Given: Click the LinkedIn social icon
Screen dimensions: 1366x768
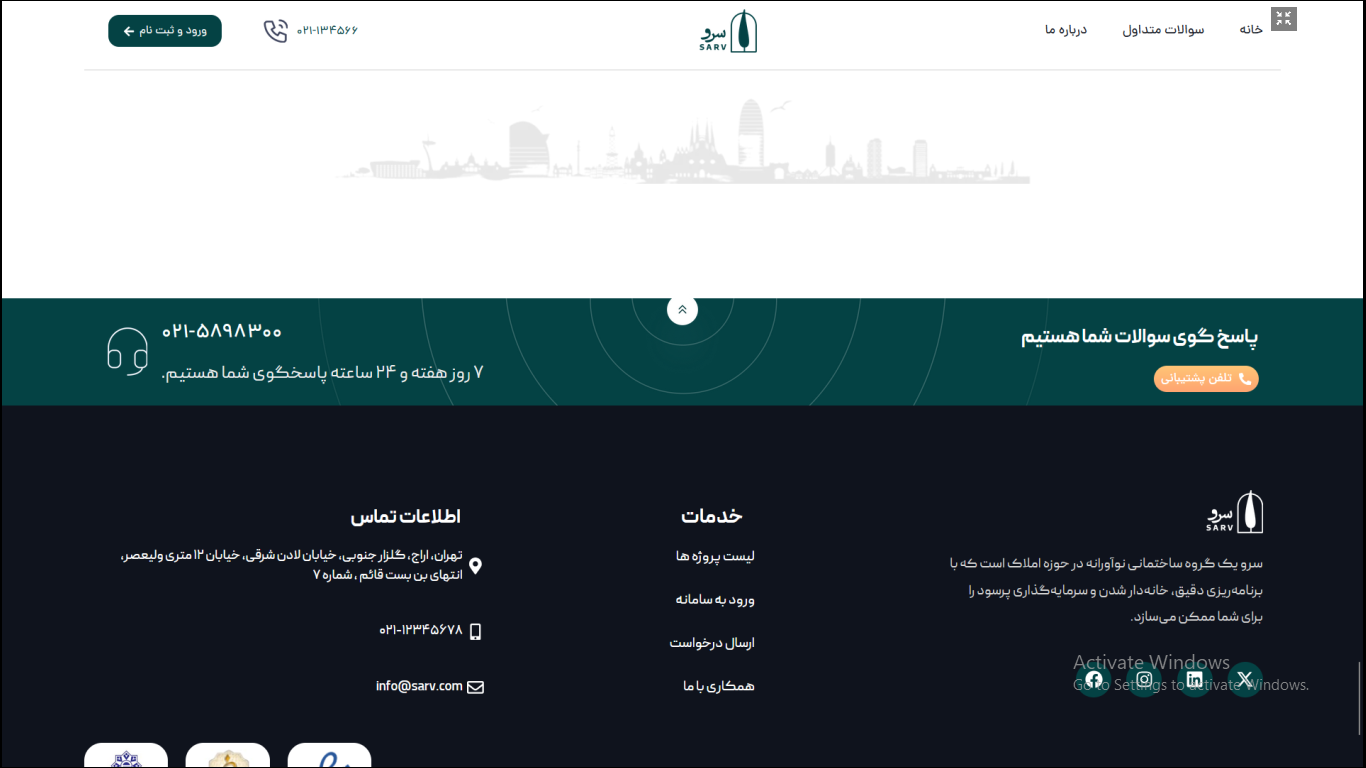Looking at the screenshot, I should tap(1194, 680).
